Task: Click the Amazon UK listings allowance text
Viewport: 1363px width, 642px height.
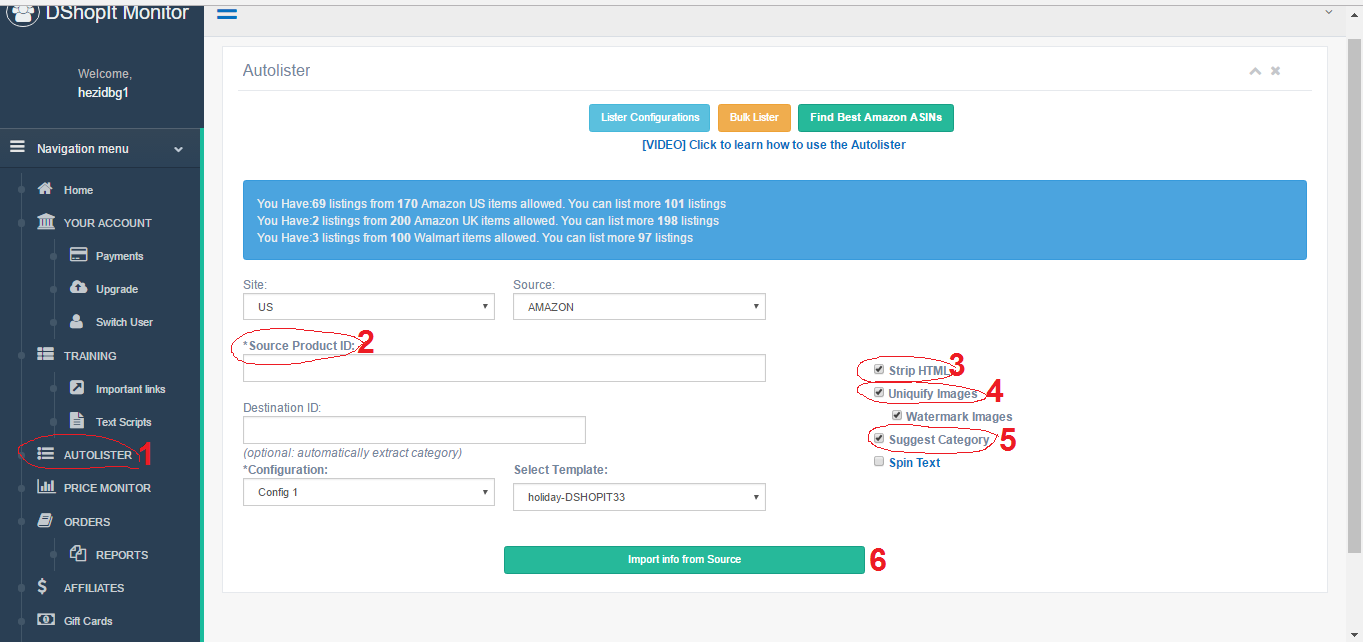Action: [x=488, y=221]
